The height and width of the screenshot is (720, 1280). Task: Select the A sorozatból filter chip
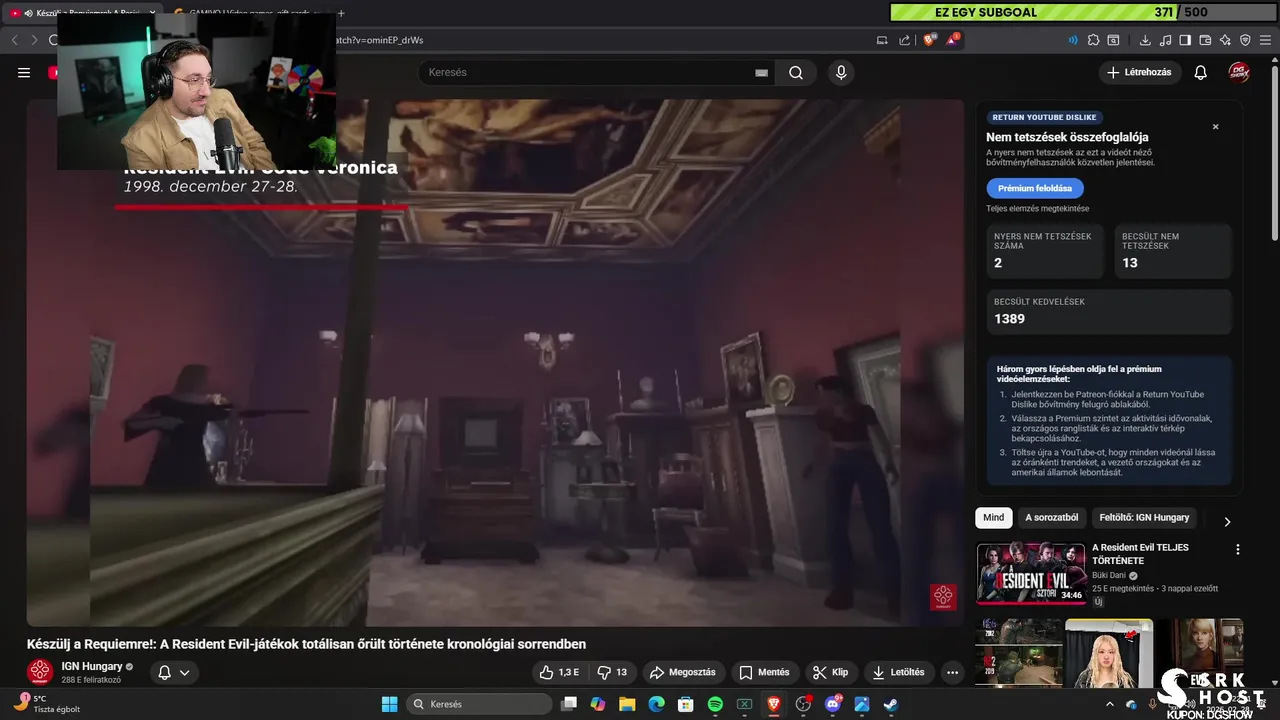click(1051, 517)
